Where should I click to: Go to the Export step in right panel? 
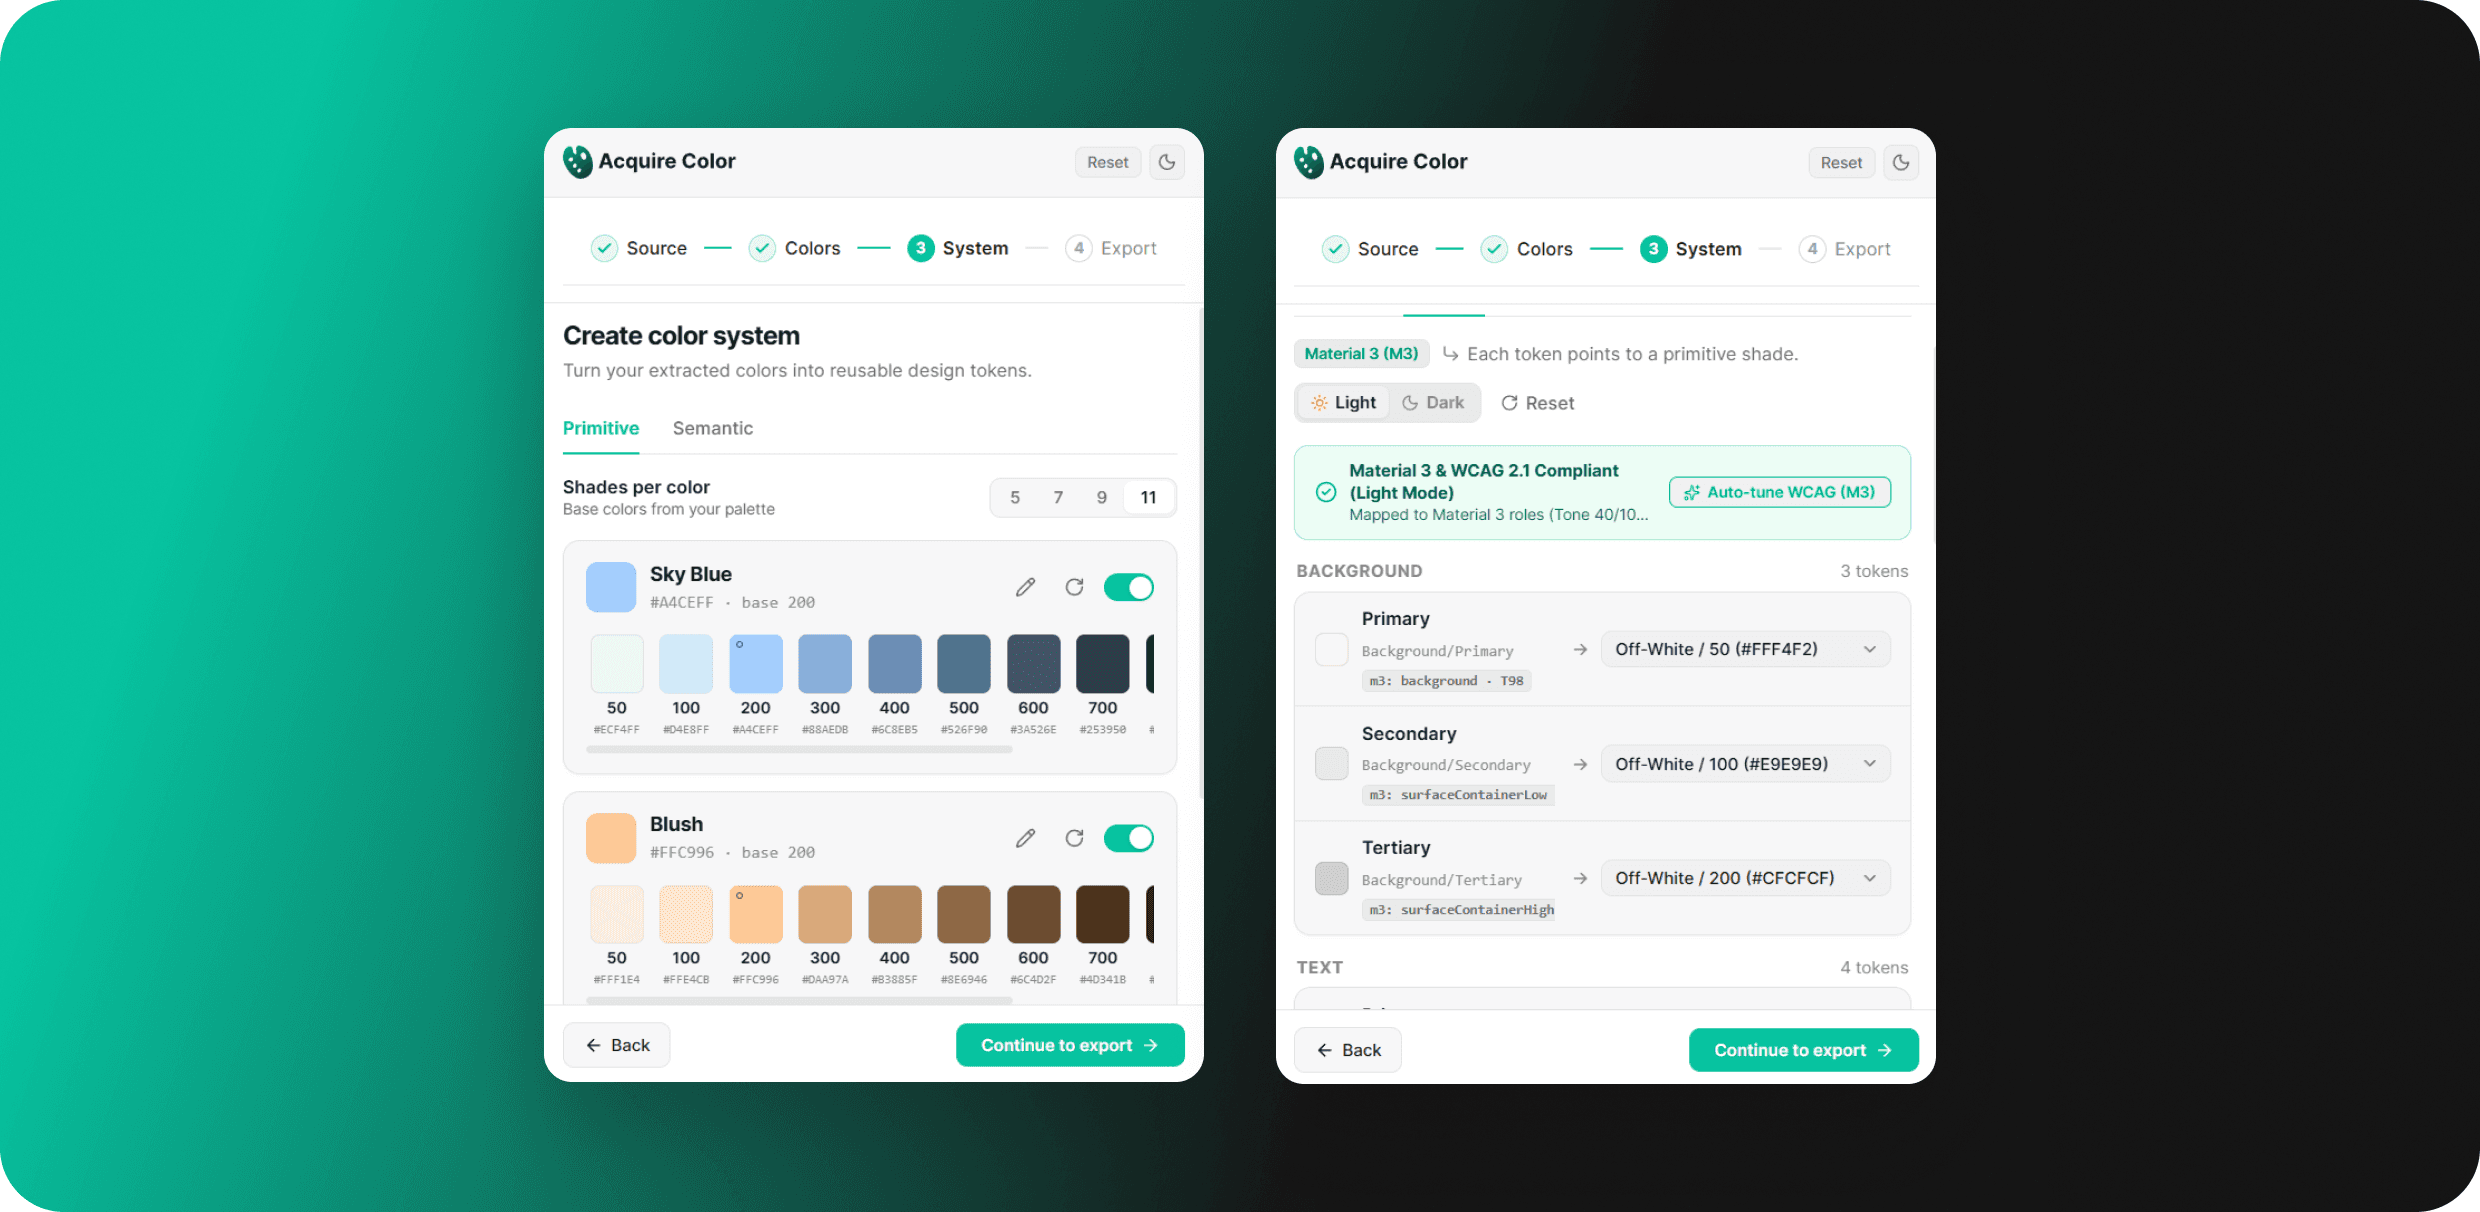(1845, 249)
